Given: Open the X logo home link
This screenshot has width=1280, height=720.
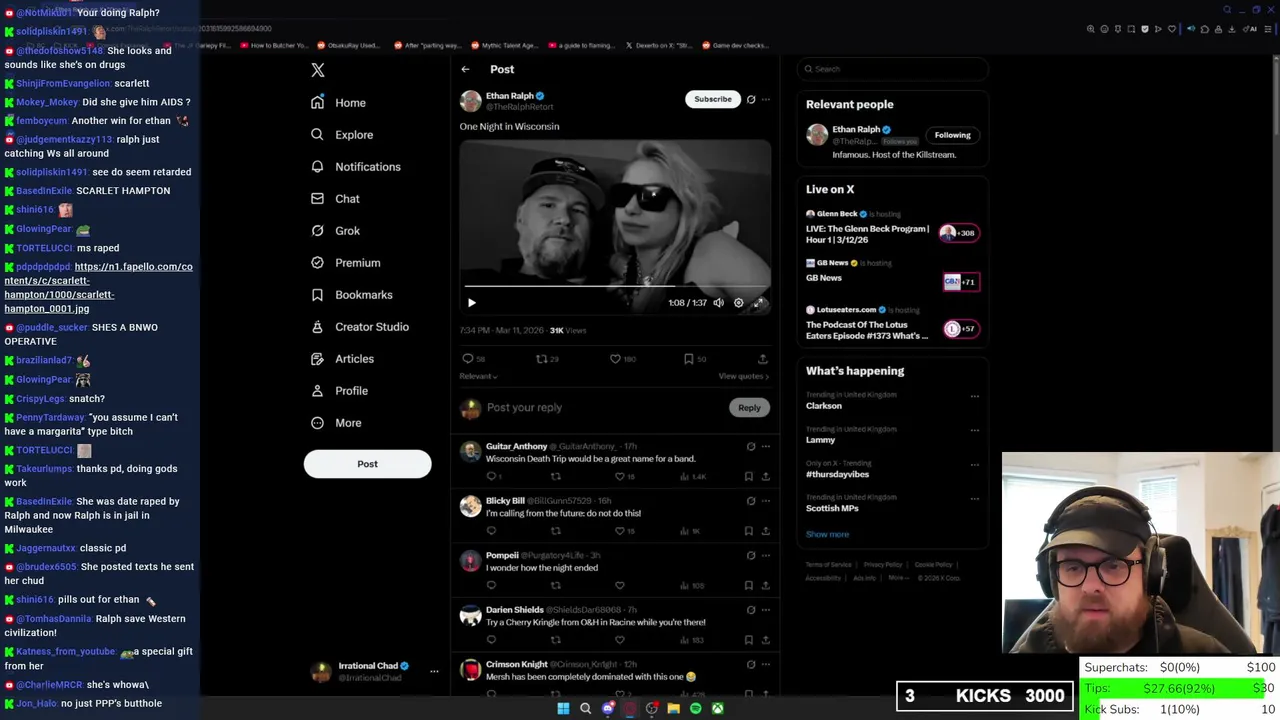Looking at the screenshot, I should coord(318,70).
